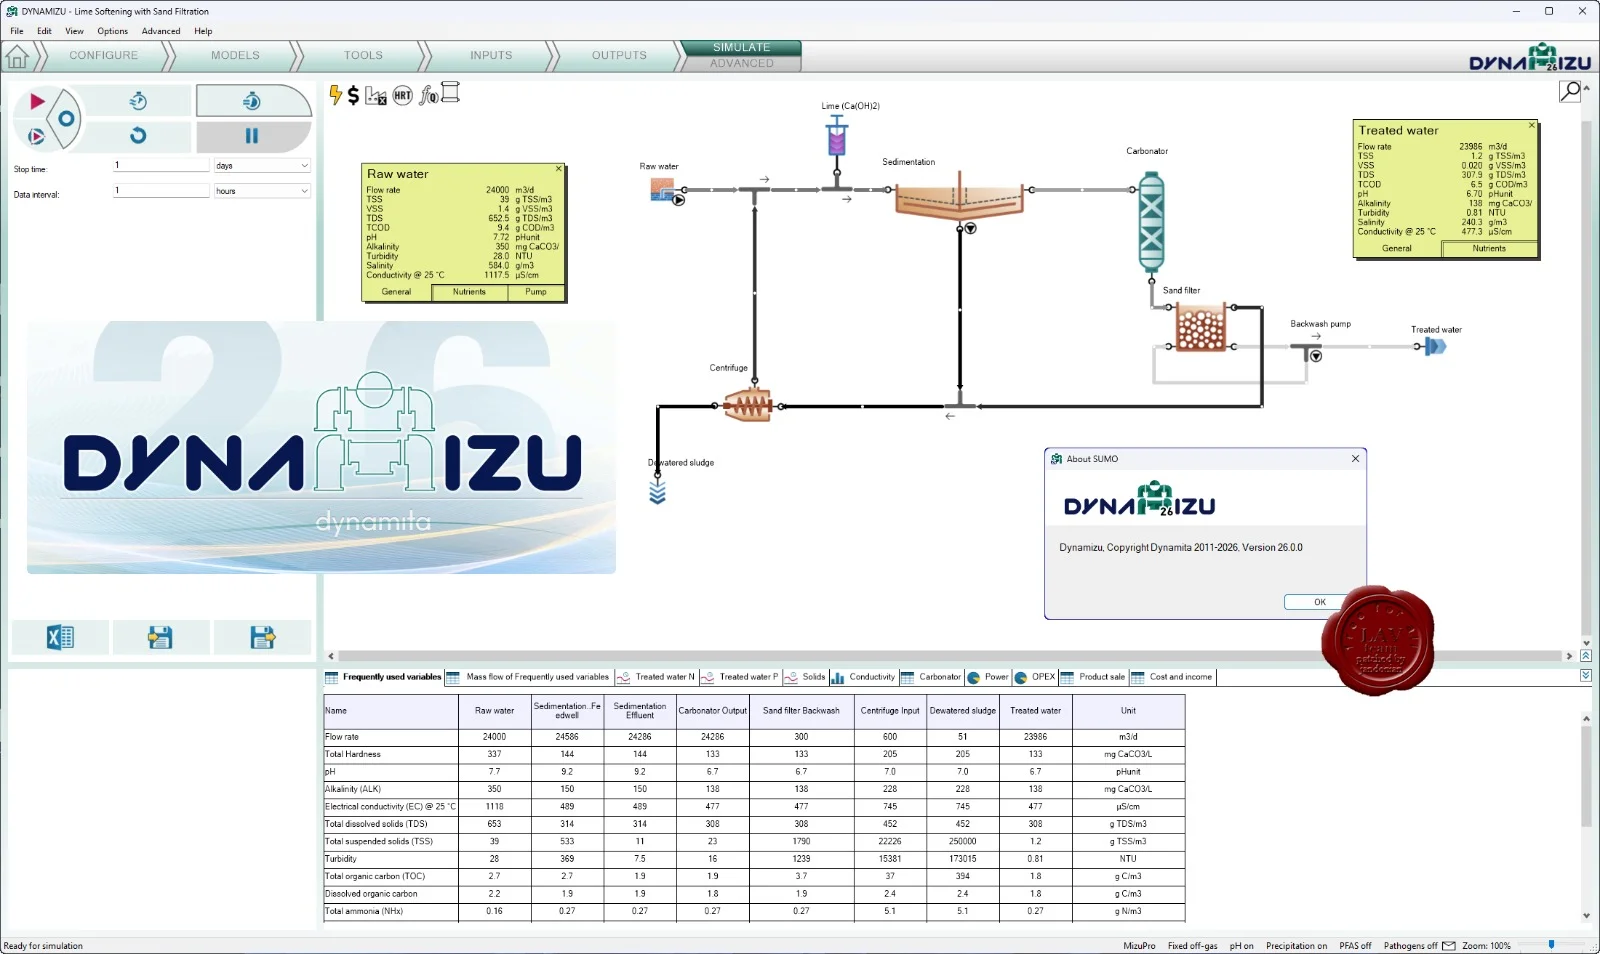Image resolution: width=1600 pixels, height=954 pixels.
Task: Open General tab in Treated water panel
Action: (1397, 249)
